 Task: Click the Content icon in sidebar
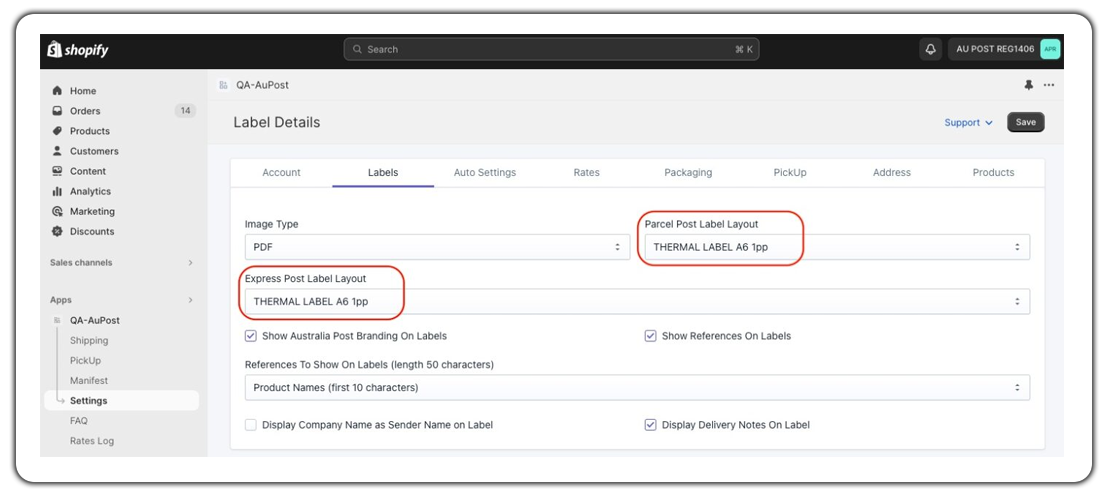coord(57,171)
